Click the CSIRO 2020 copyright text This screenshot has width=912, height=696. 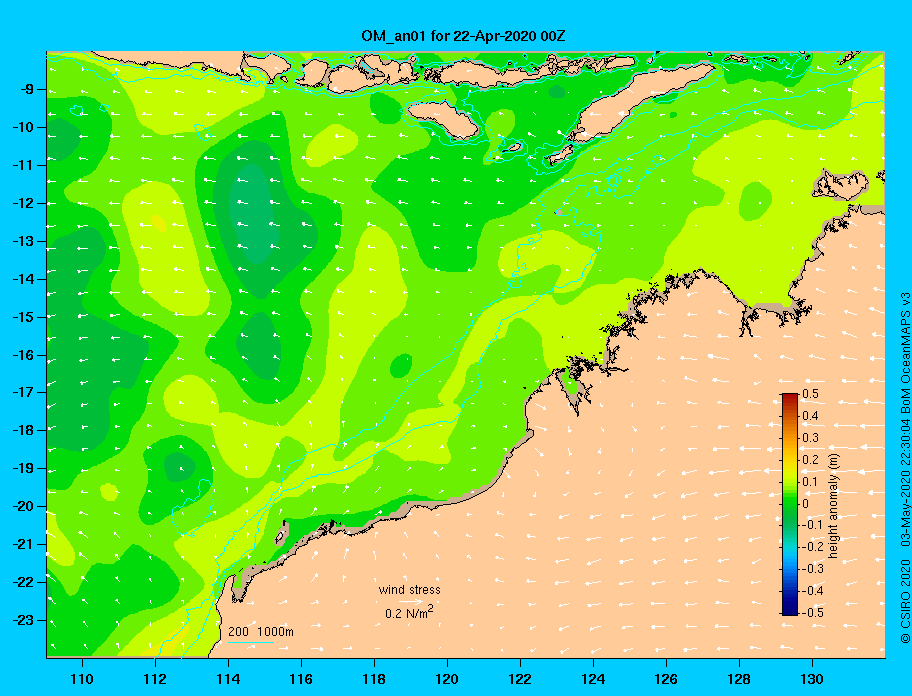[905, 601]
